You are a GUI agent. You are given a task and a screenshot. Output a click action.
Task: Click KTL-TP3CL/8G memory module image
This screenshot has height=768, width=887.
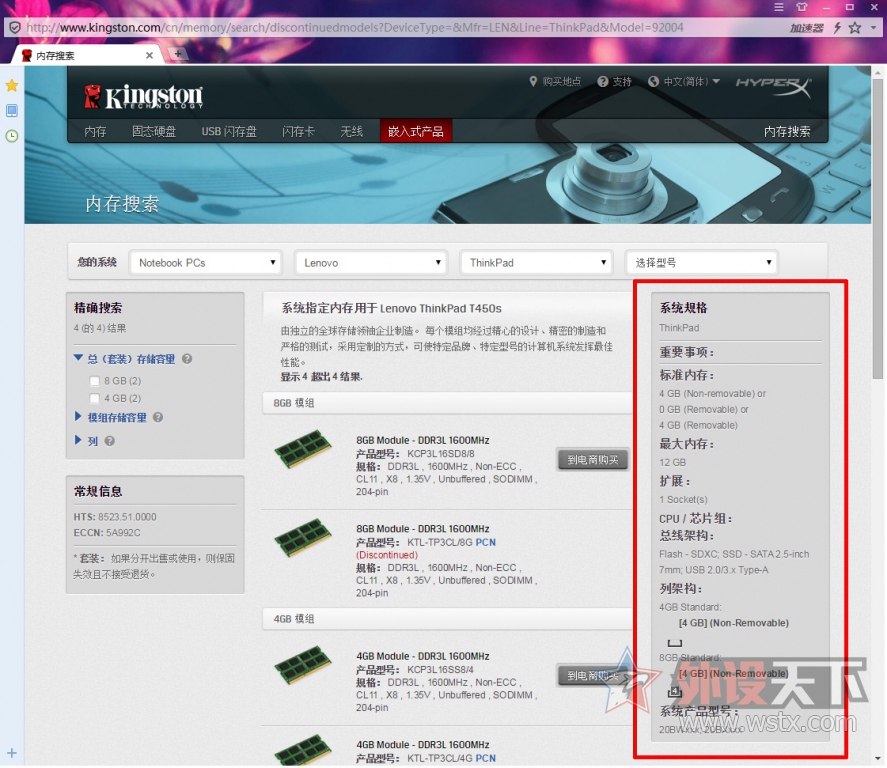tap(303, 537)
